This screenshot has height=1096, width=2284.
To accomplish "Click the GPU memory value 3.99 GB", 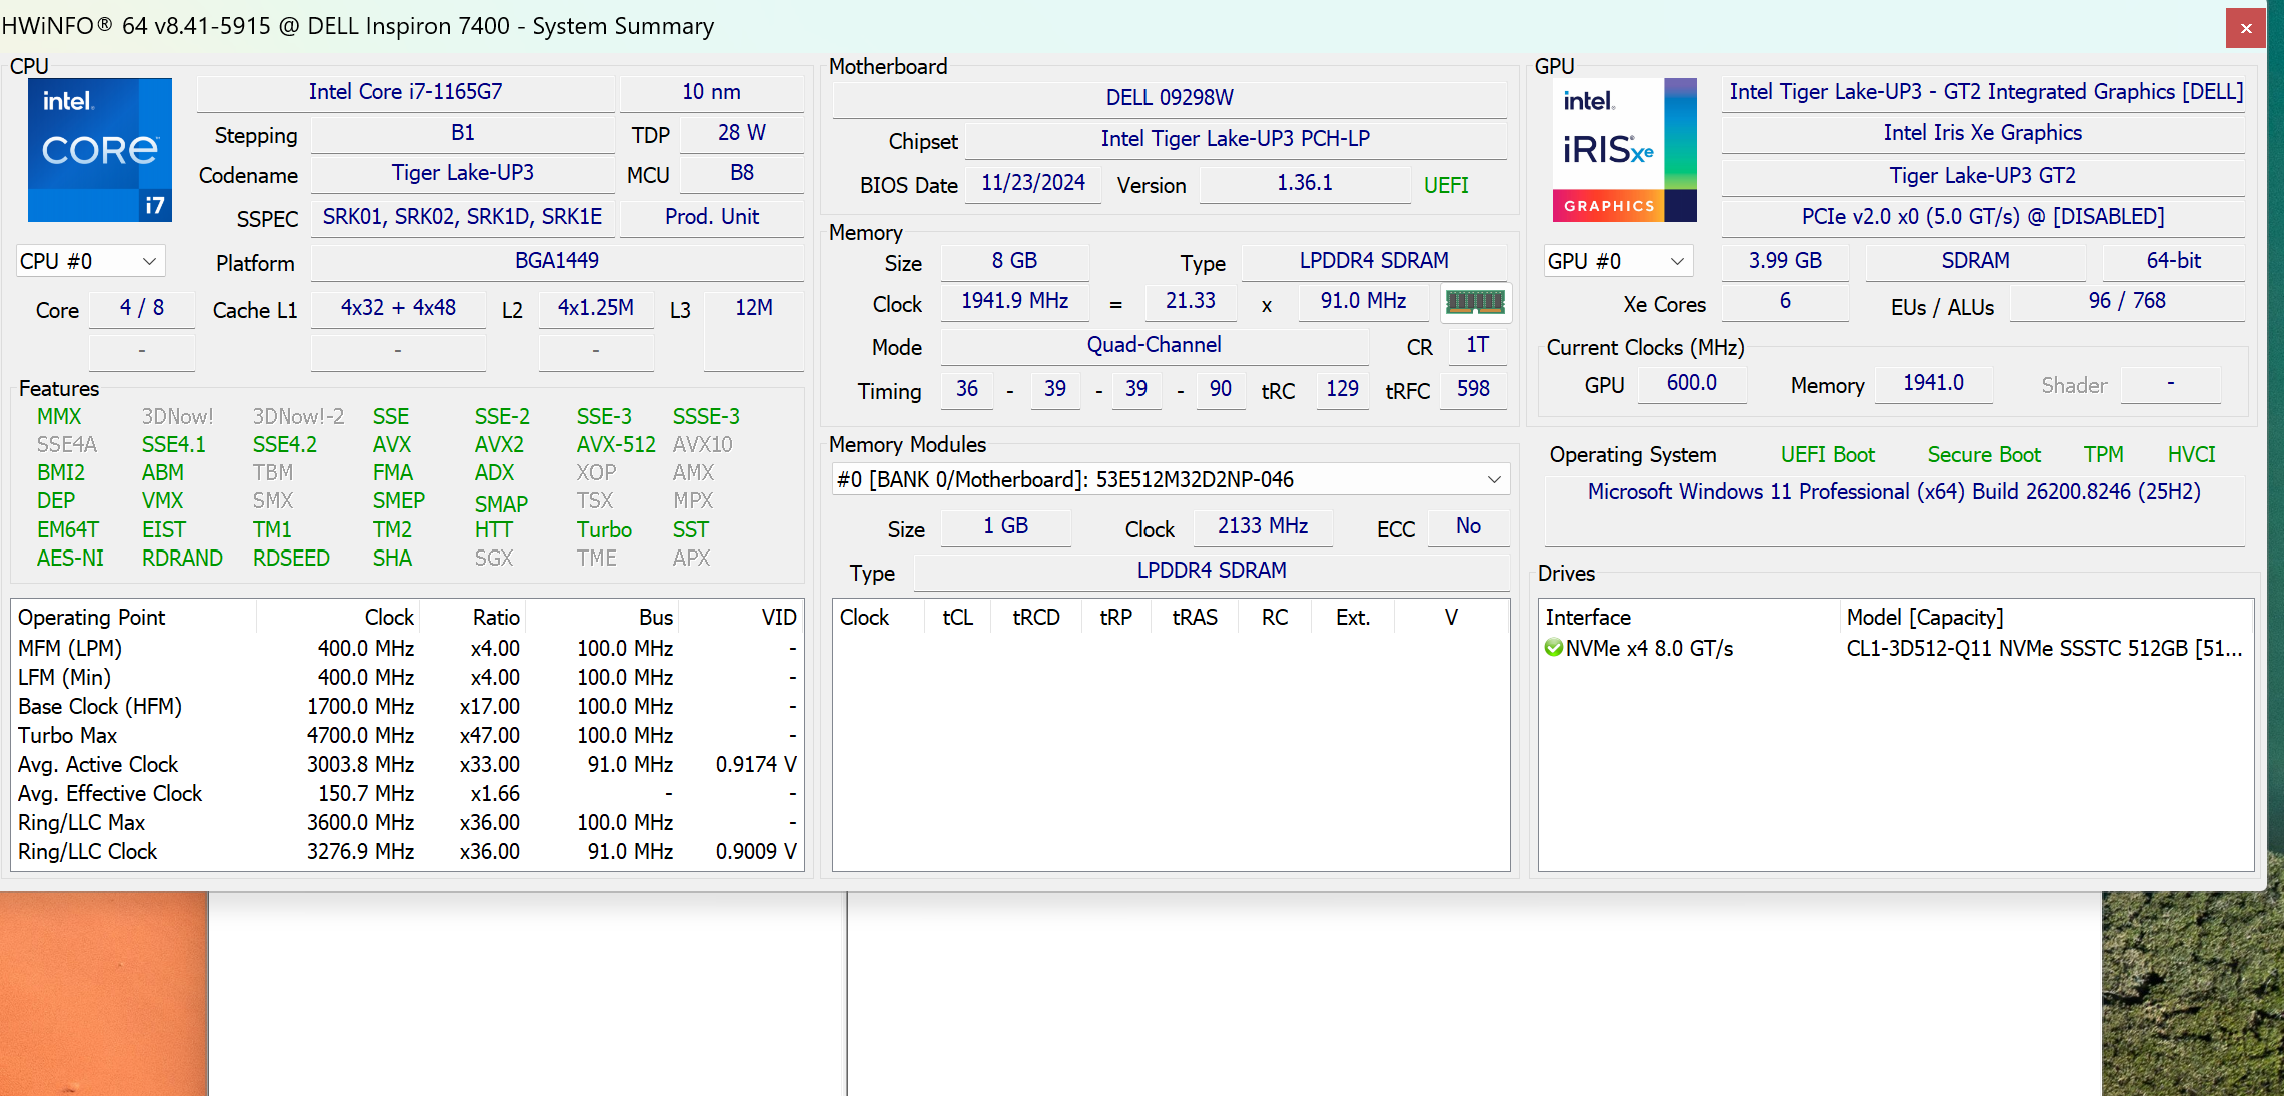I will (1785, 261).
